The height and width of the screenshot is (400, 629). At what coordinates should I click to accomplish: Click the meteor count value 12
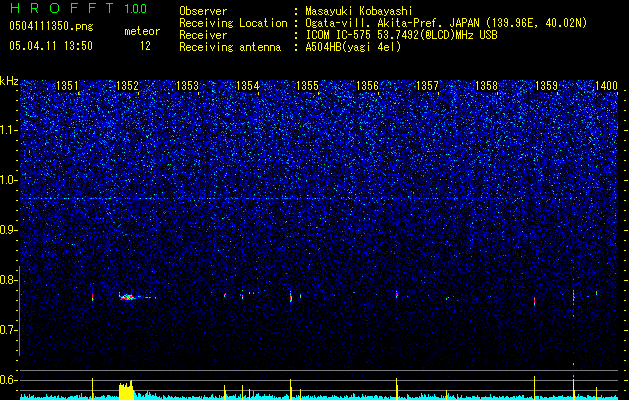(x=145, y=46)
